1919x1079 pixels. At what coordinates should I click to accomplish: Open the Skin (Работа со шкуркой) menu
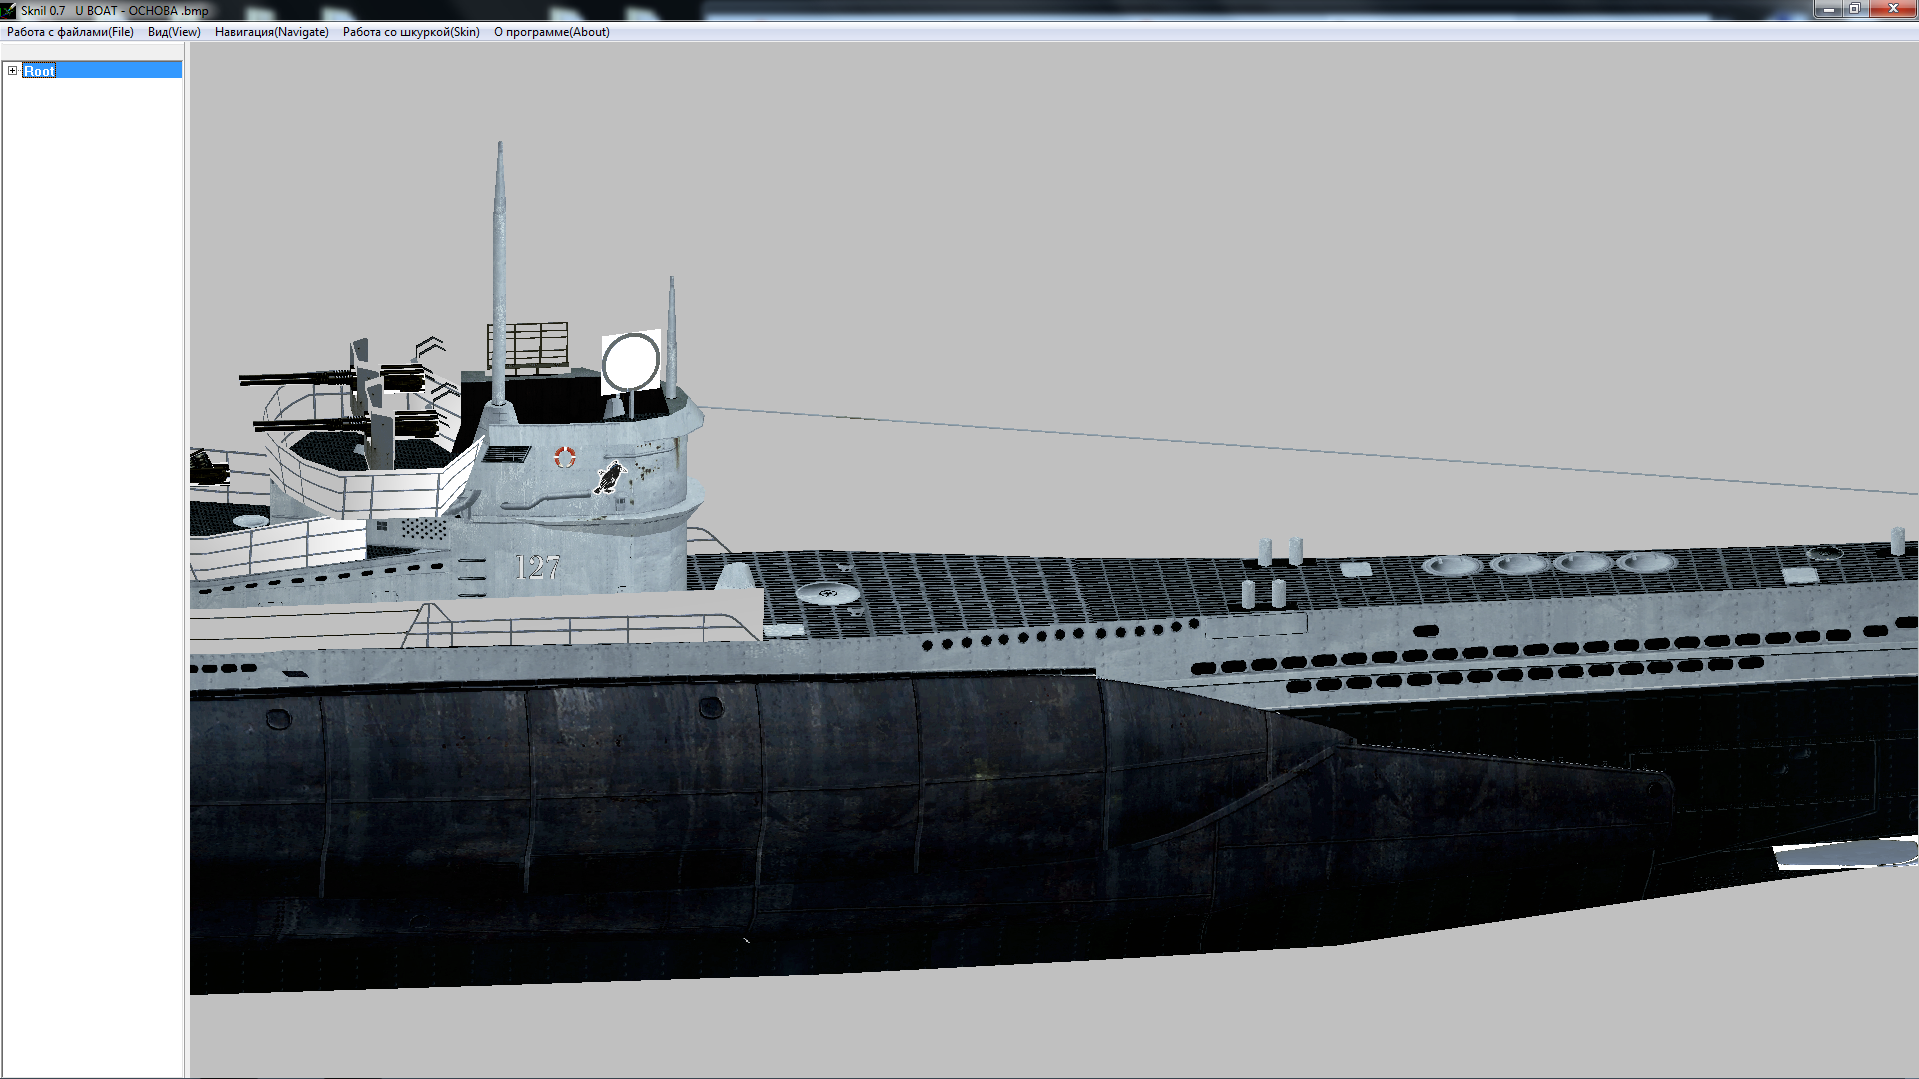click(411, 32)
